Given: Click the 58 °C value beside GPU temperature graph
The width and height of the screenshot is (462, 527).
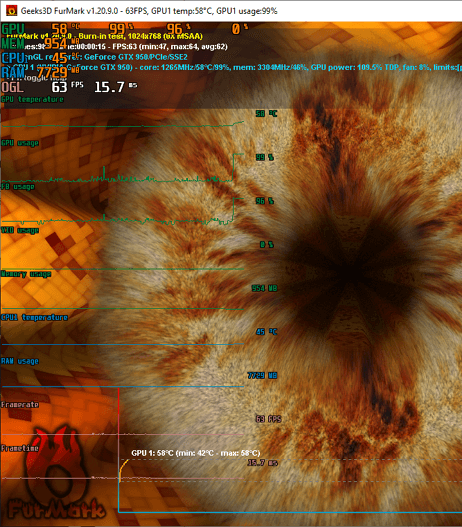Looking at the screenshot, I should point(266,114).
